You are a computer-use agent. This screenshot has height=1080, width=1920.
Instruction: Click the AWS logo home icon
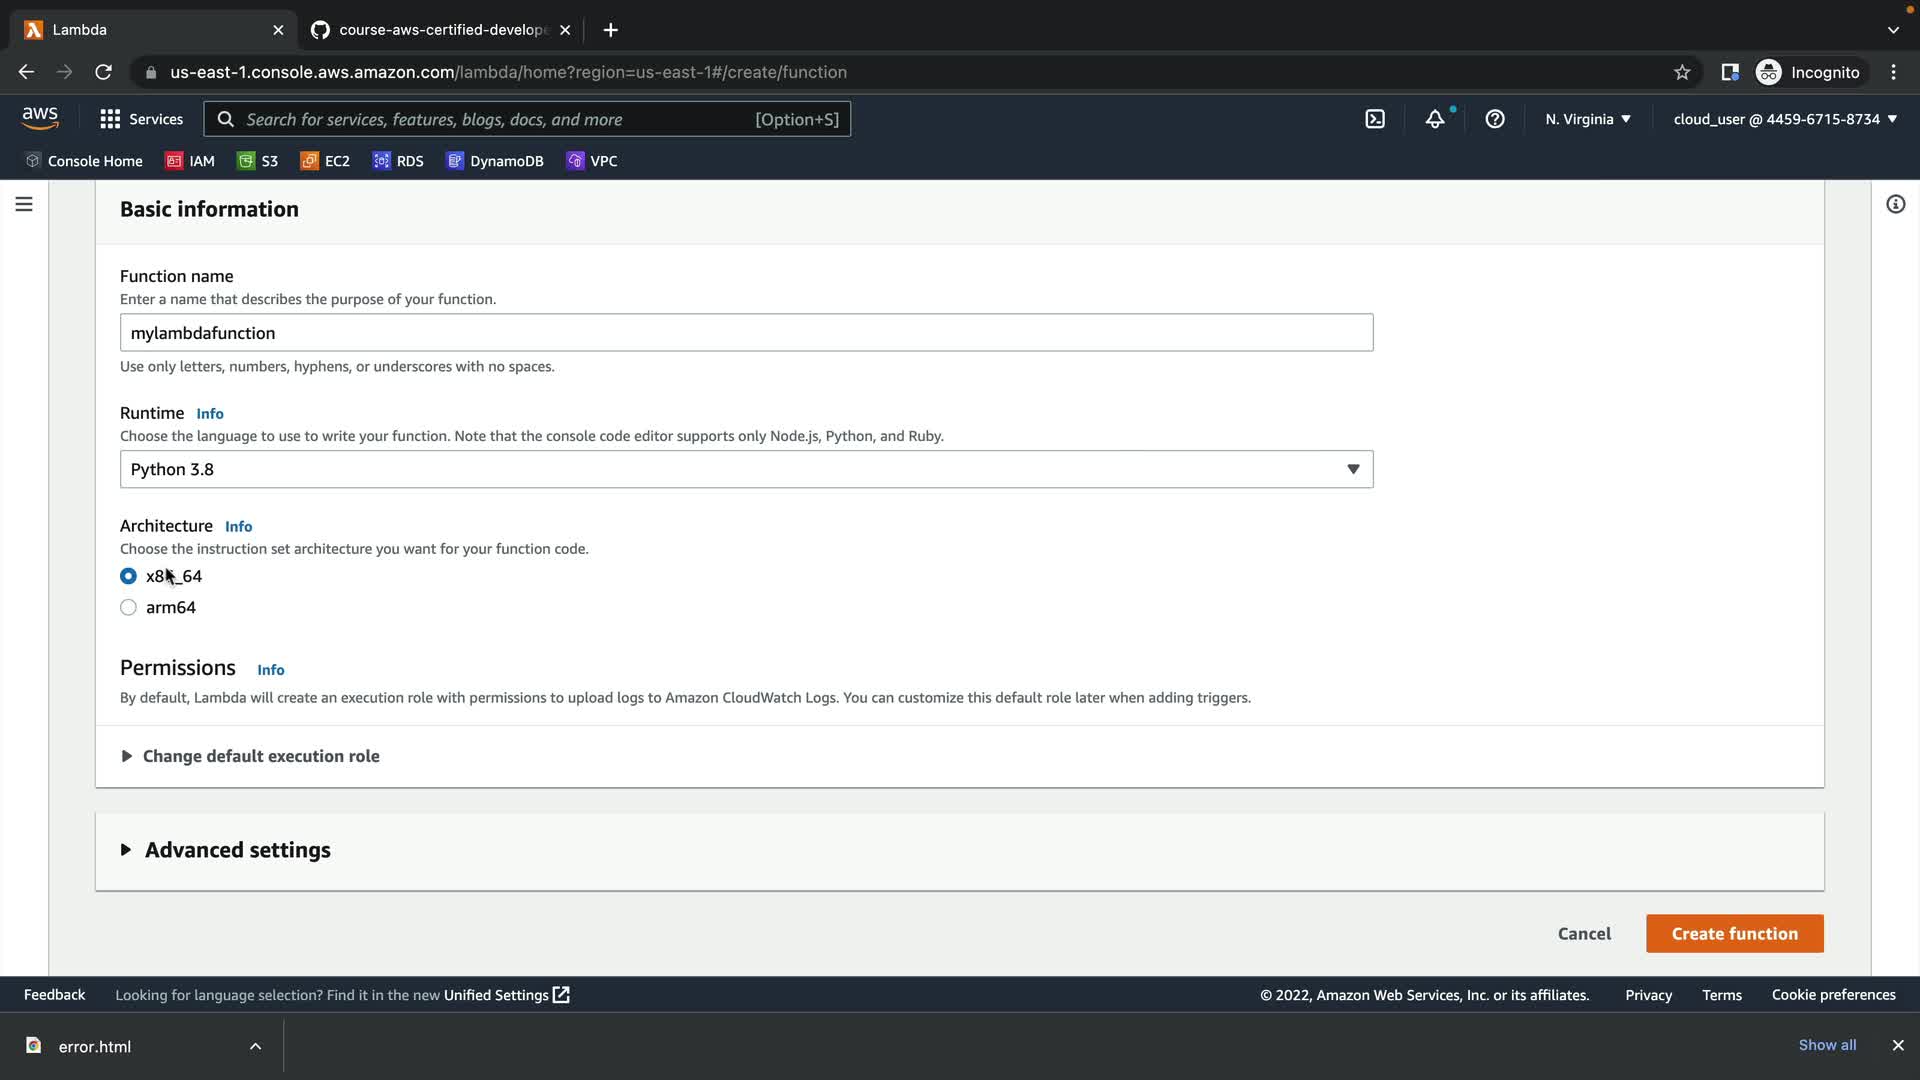[x=40, y=118]
